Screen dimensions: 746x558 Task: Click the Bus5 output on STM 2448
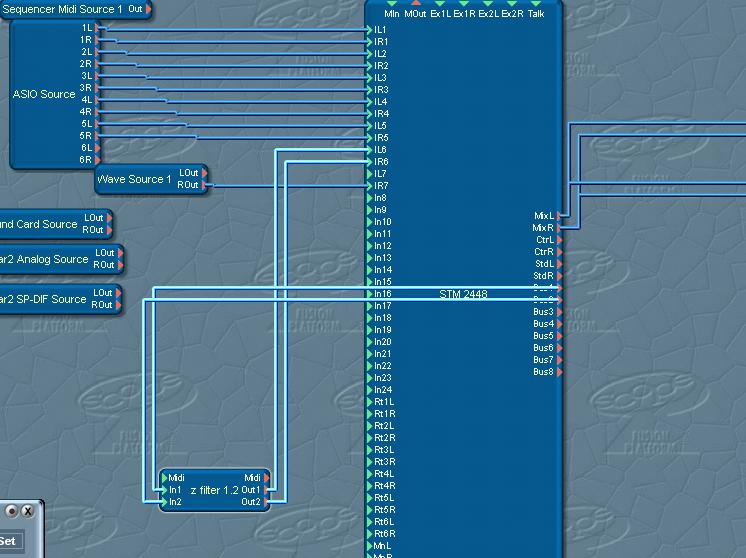click(560, 335)
